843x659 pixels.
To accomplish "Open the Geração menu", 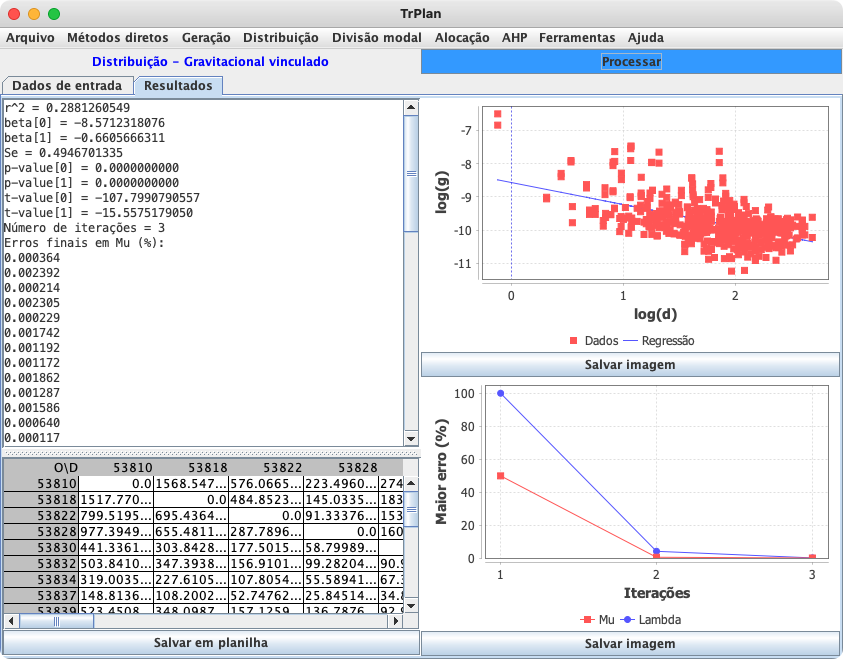I will click(206, 38).
